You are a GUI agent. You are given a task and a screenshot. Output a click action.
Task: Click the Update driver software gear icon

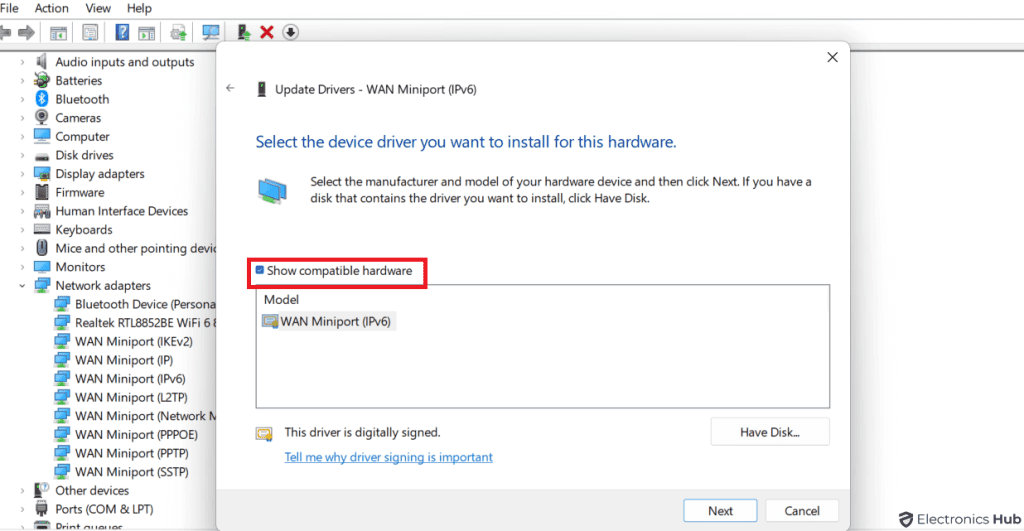pyautogui.click(x=178, y=32)
